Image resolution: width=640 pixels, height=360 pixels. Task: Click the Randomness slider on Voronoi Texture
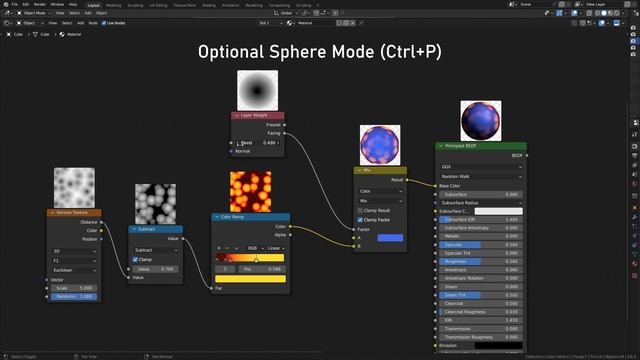74,297
